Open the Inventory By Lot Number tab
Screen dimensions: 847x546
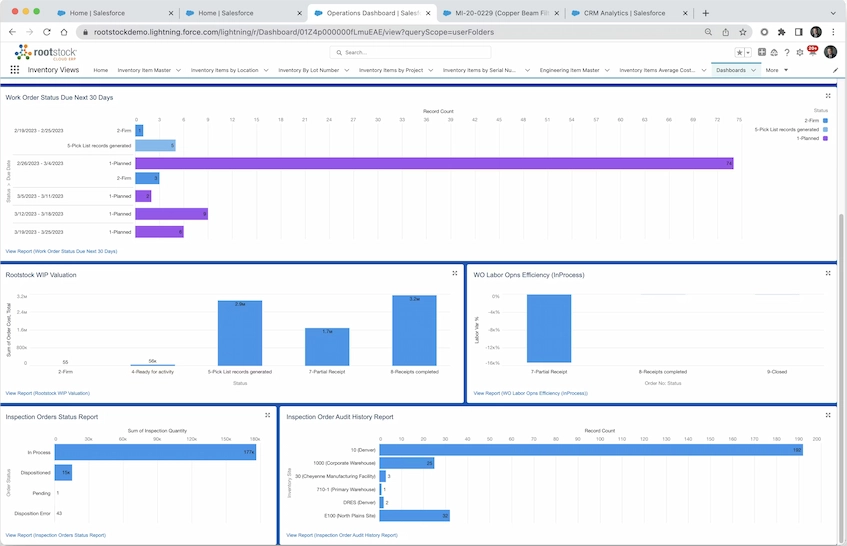pos(308,70)
